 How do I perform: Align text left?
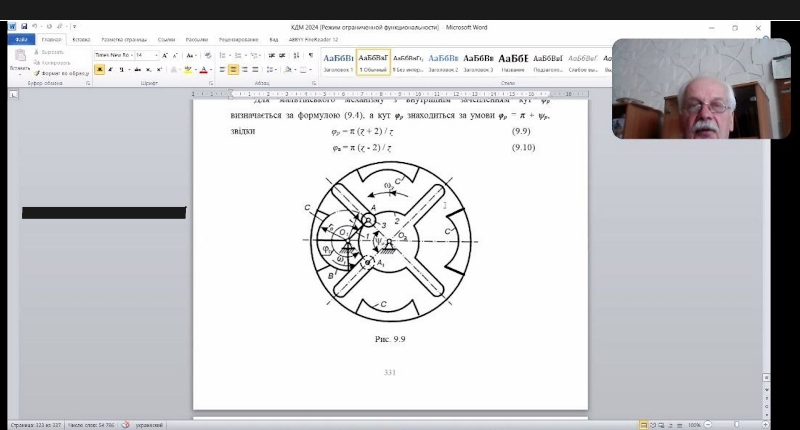pos(222,69)
